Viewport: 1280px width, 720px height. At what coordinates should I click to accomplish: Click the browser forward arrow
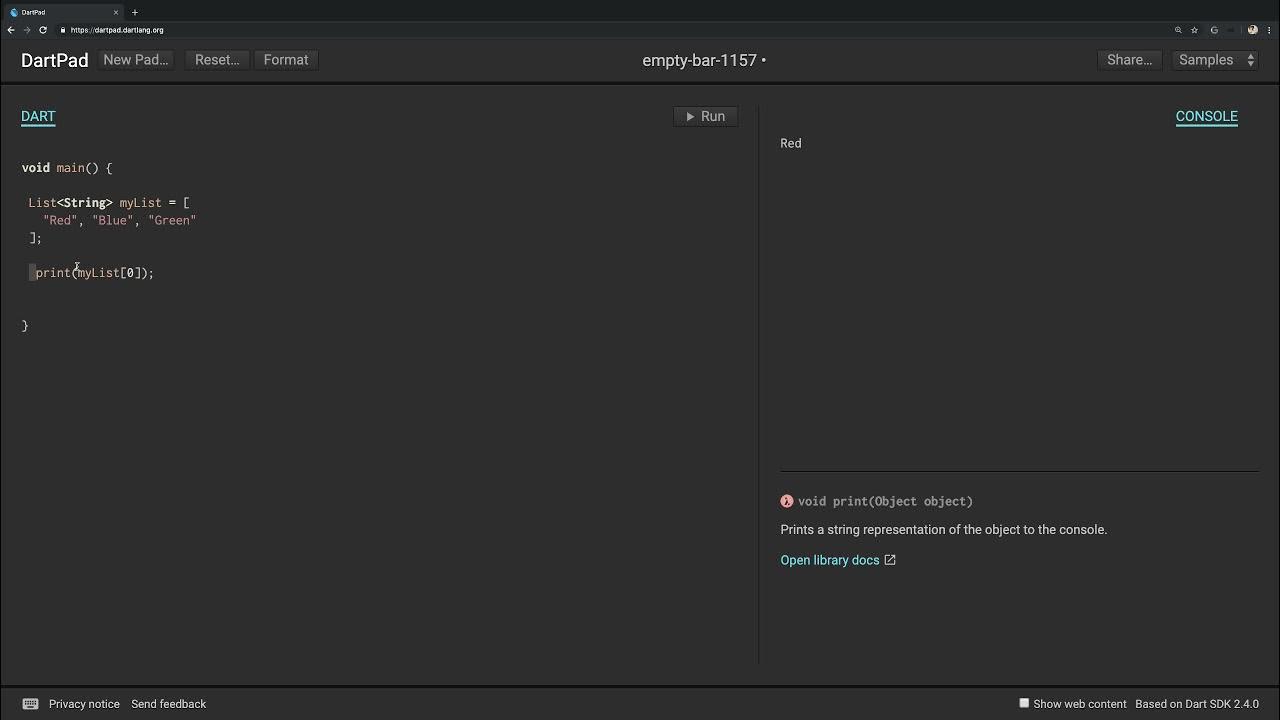pos(27,30)
